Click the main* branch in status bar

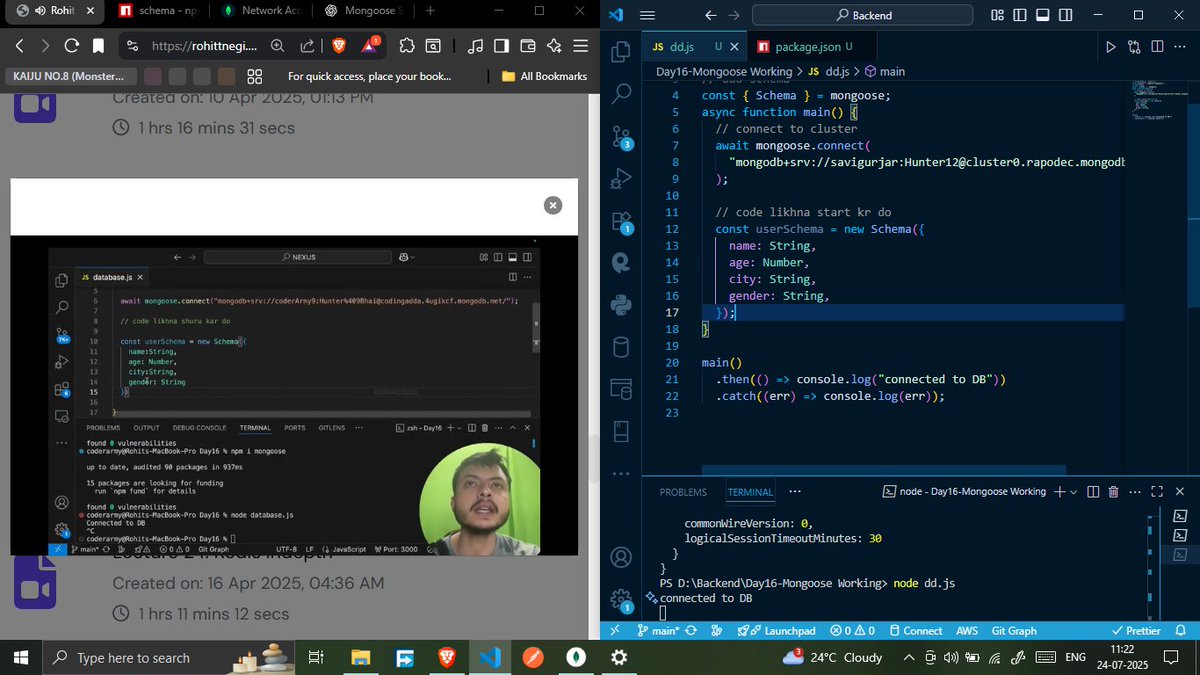click(657, 631)
